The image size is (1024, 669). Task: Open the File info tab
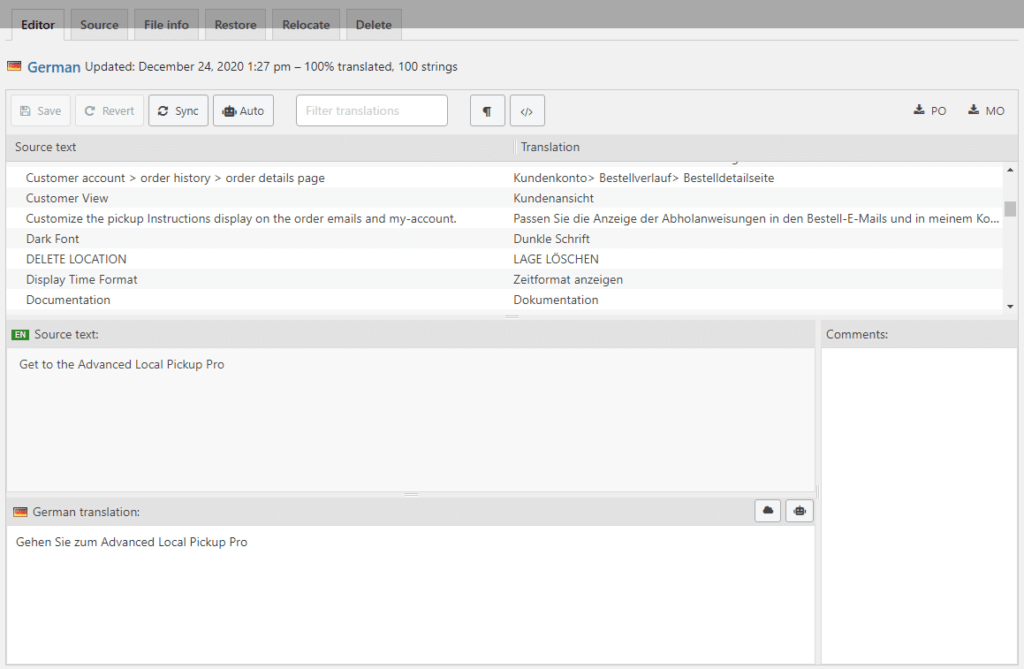(167, 25)
